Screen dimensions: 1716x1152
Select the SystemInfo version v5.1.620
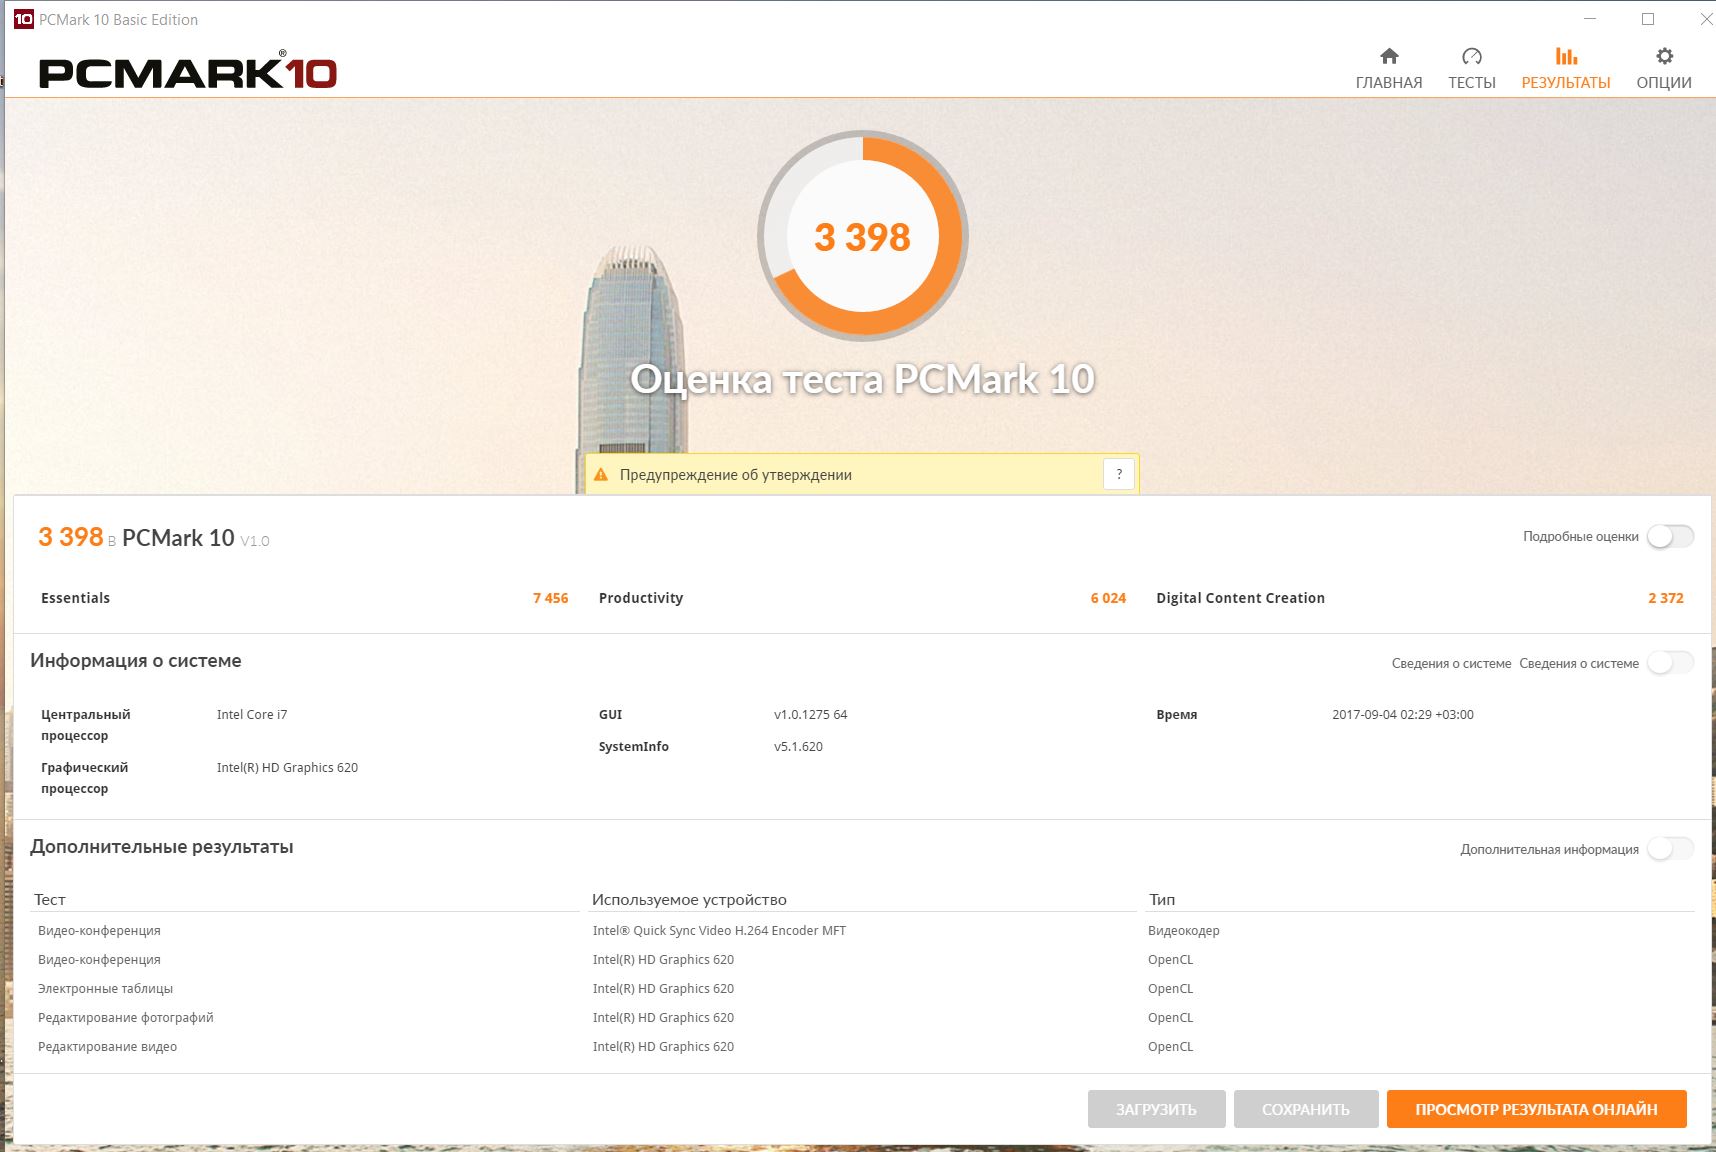pyautogui.click(x=798, y=747)
